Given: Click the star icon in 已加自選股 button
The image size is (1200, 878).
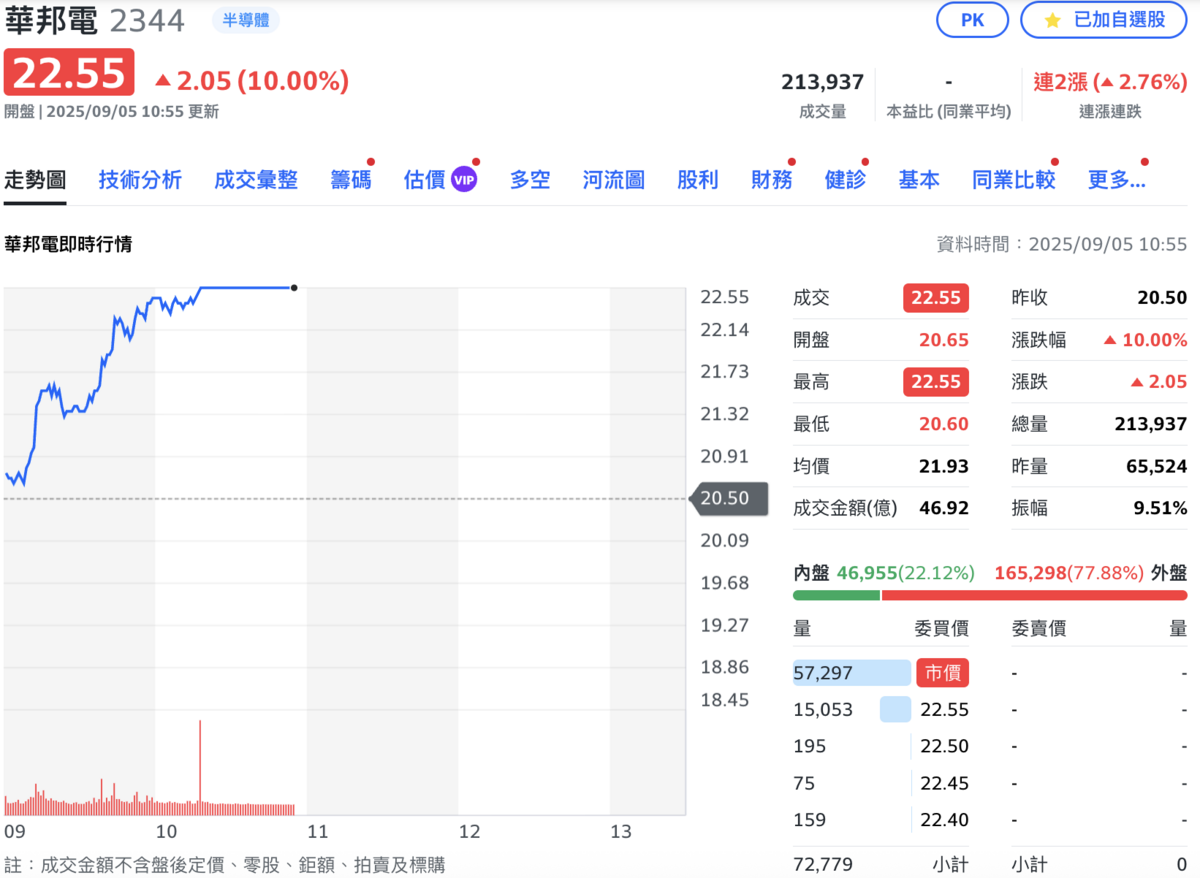Looking at the screenshot, I should (x=1052, y=20).
